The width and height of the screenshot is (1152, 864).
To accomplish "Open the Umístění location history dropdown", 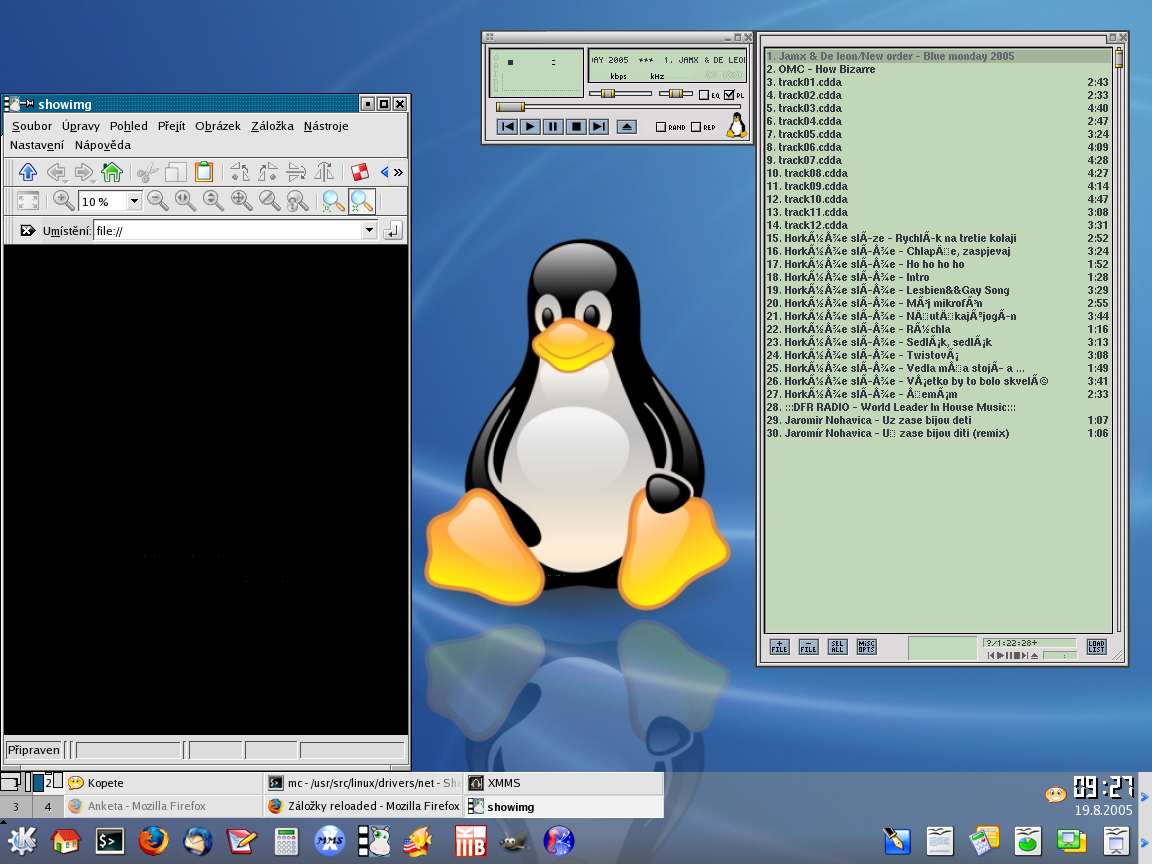I will click(x=369, y=231).
